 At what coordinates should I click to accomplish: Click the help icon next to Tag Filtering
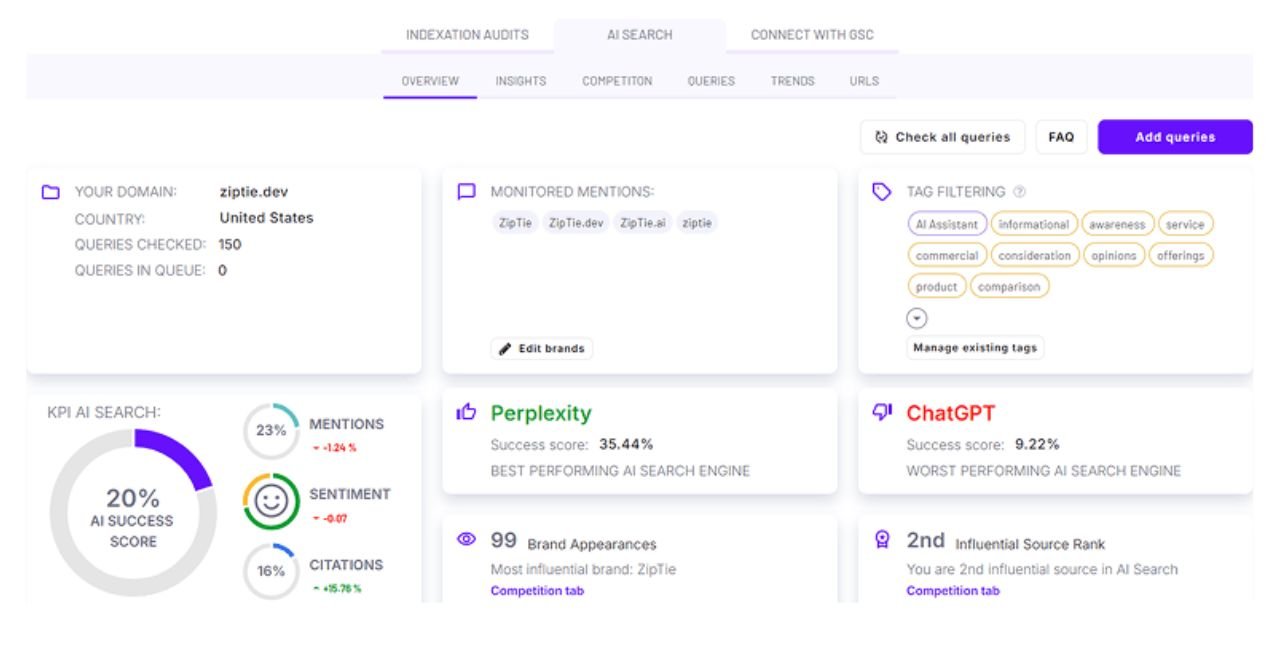point(1019,192)
